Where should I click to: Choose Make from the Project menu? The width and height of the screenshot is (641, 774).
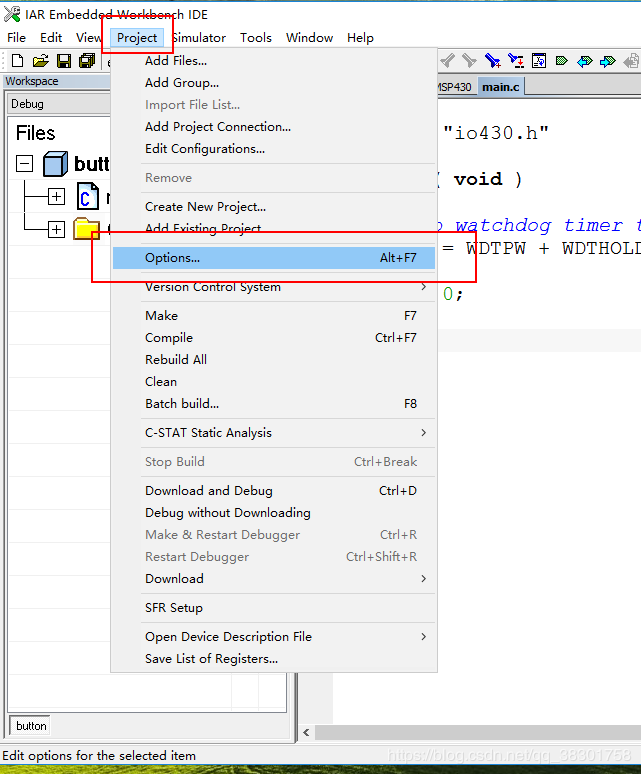pos(274,316)
